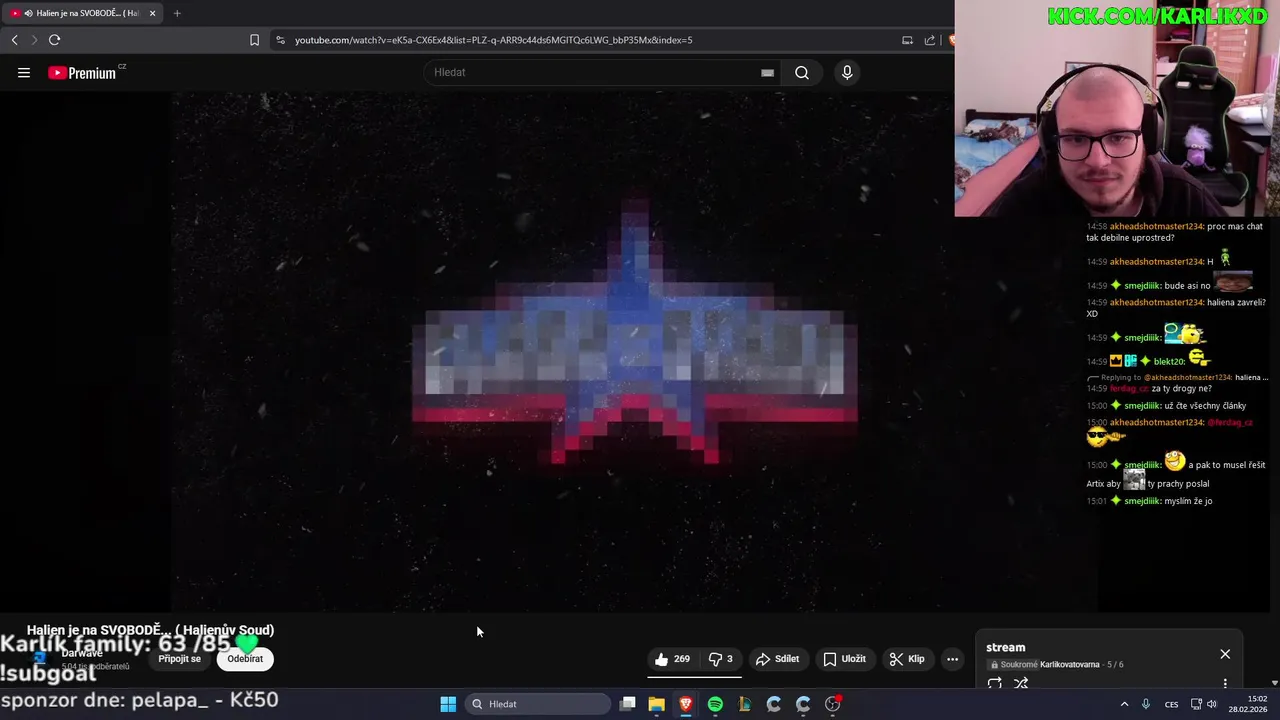Click the magnifier search button
The height and width of the screenshot is (720, 1280).
click(x=802, y=73)
